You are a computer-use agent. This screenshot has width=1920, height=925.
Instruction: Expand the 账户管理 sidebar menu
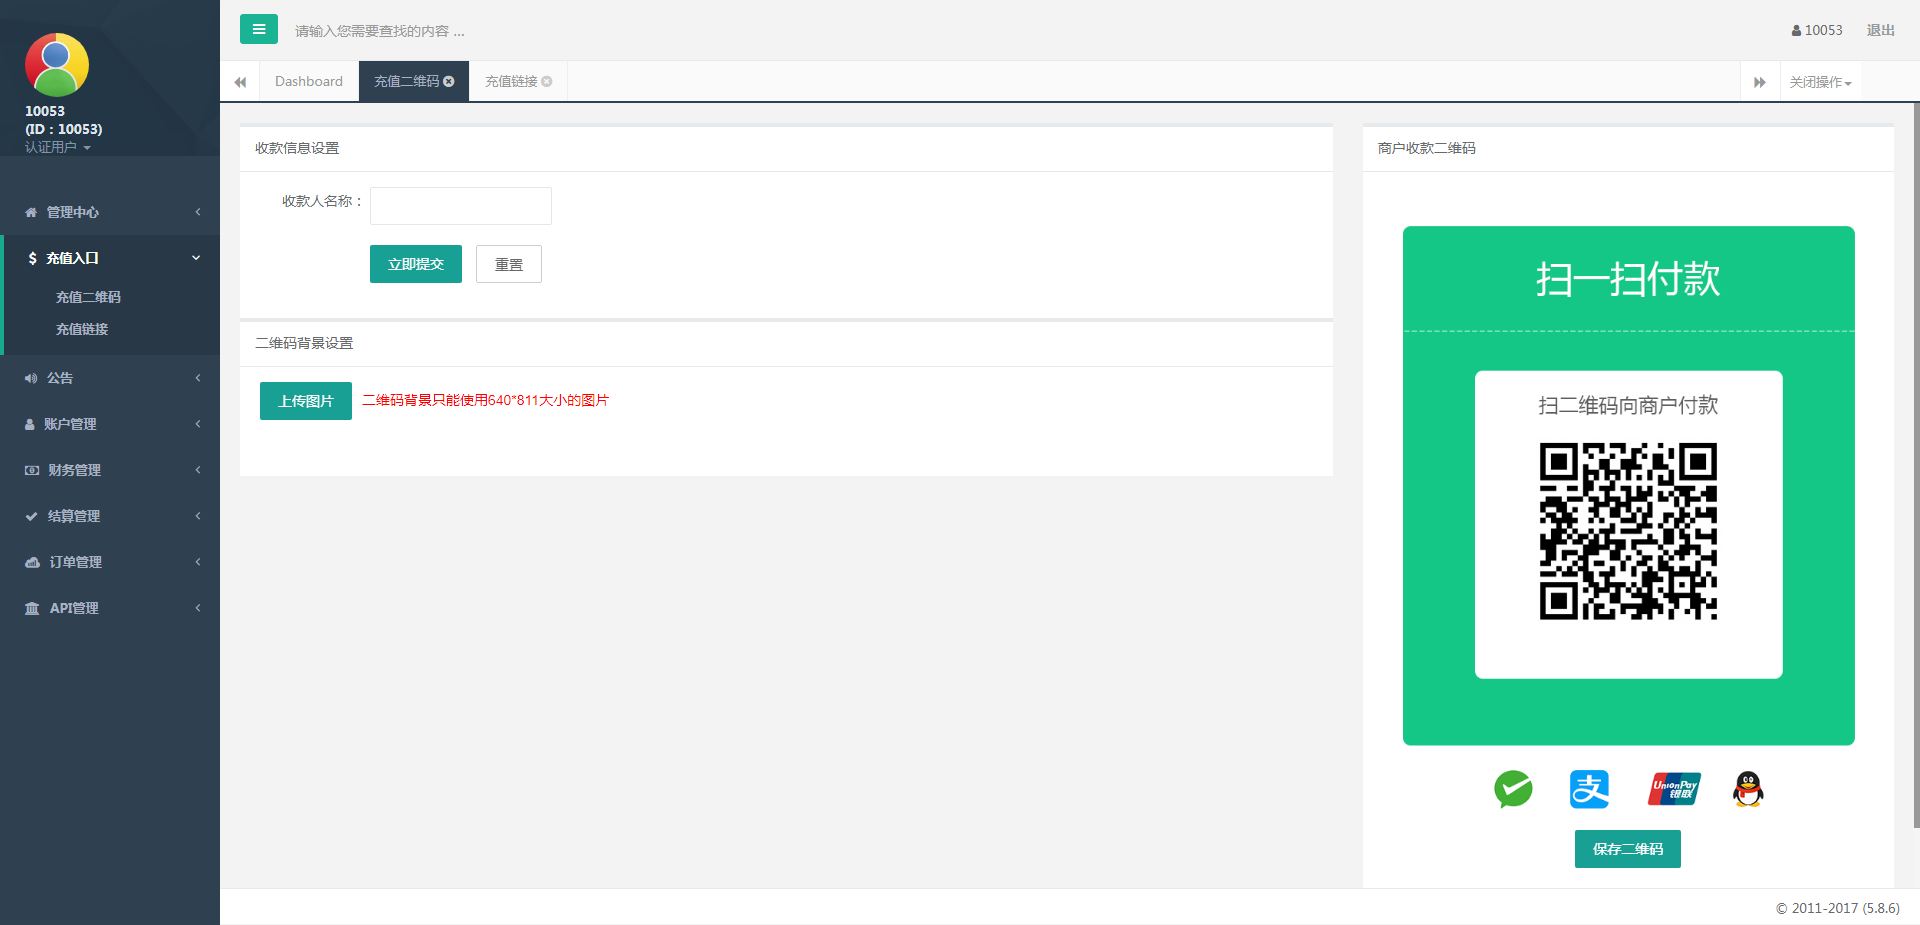coord(110,424)
